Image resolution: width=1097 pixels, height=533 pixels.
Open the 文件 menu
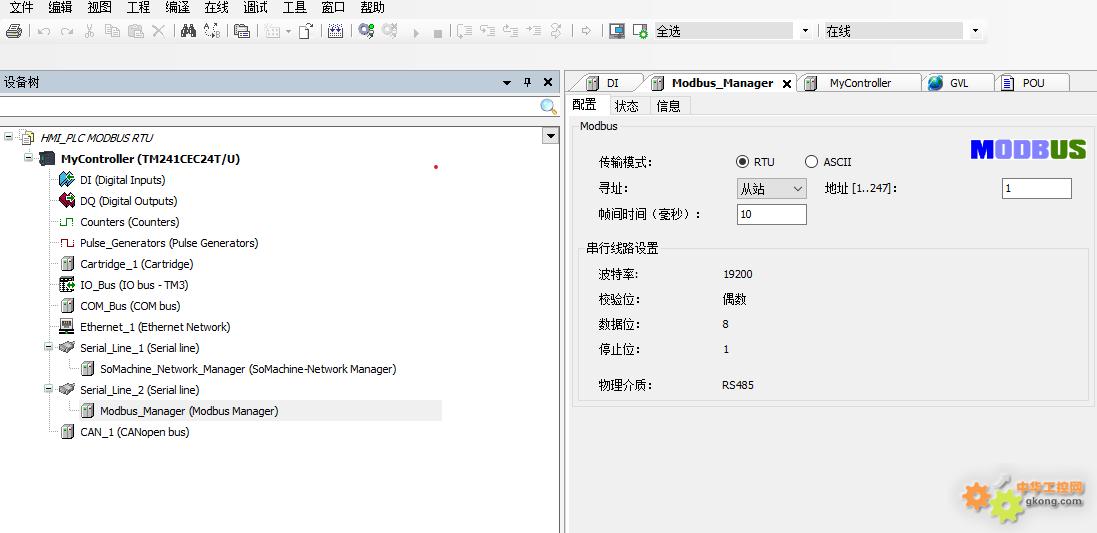tap(21, 8)
